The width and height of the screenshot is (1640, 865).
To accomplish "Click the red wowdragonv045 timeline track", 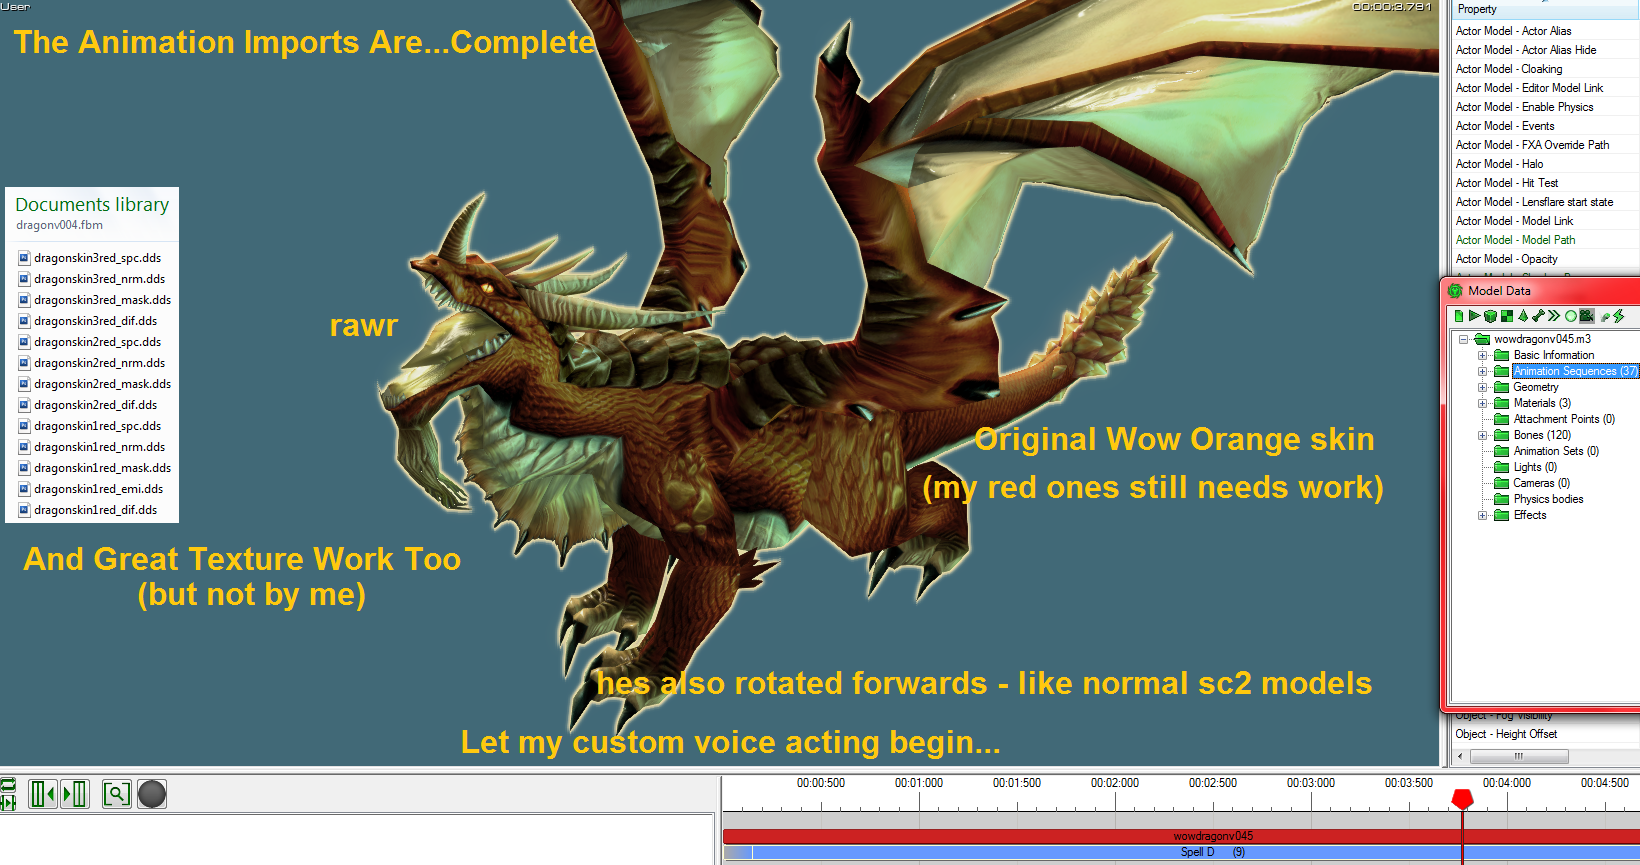I will pos(1181,836).
